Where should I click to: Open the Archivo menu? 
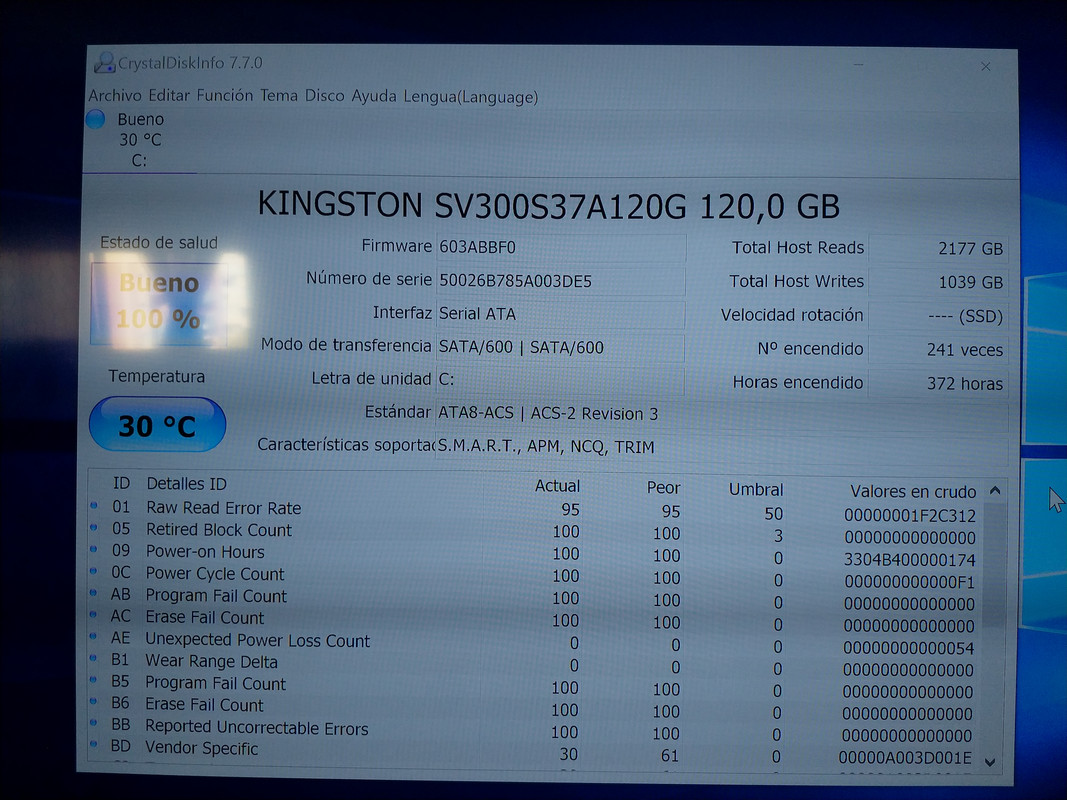[x=114, y=95]
